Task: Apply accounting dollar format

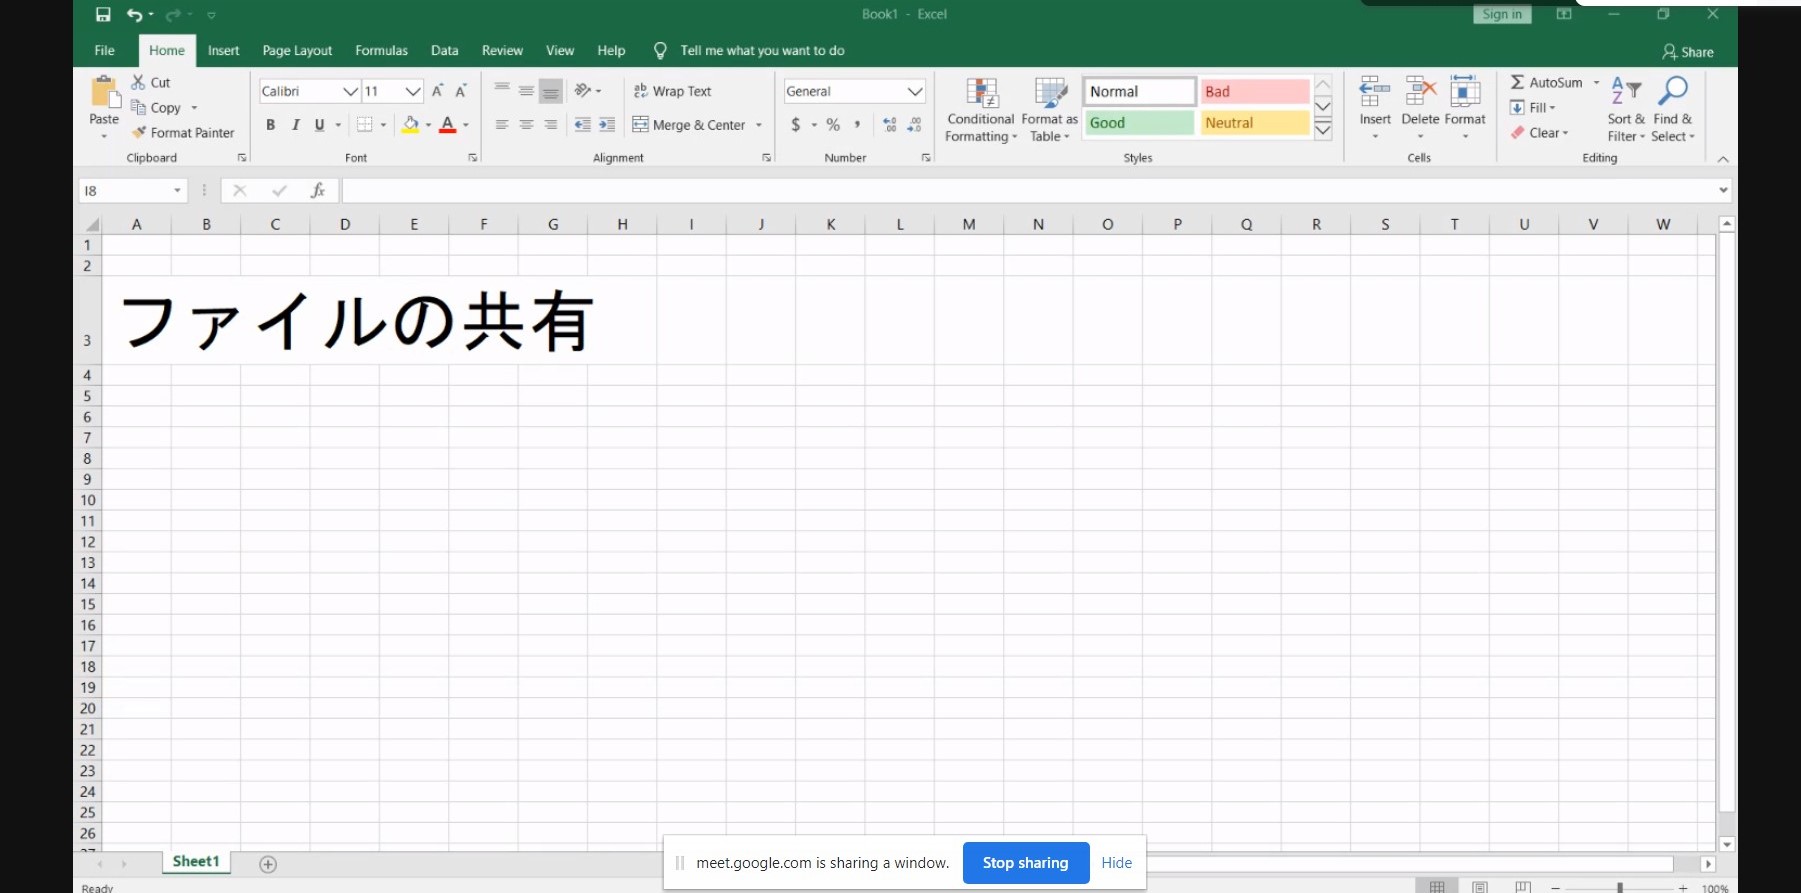Action: [796, 125]
